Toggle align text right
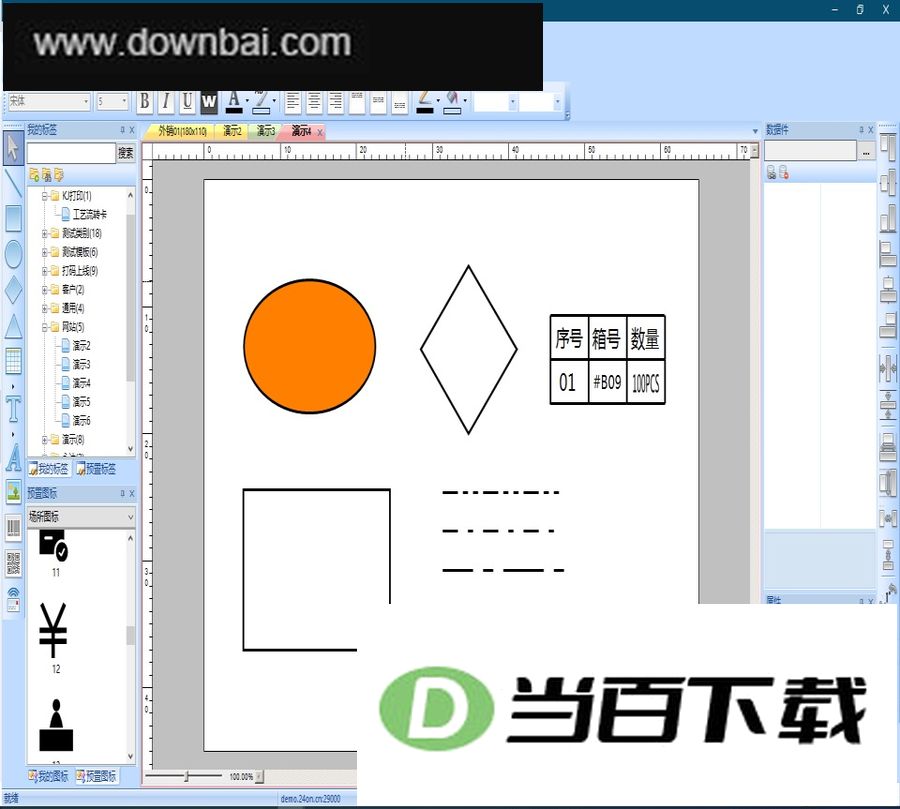The image size is (900, 809). click(336, 102)
